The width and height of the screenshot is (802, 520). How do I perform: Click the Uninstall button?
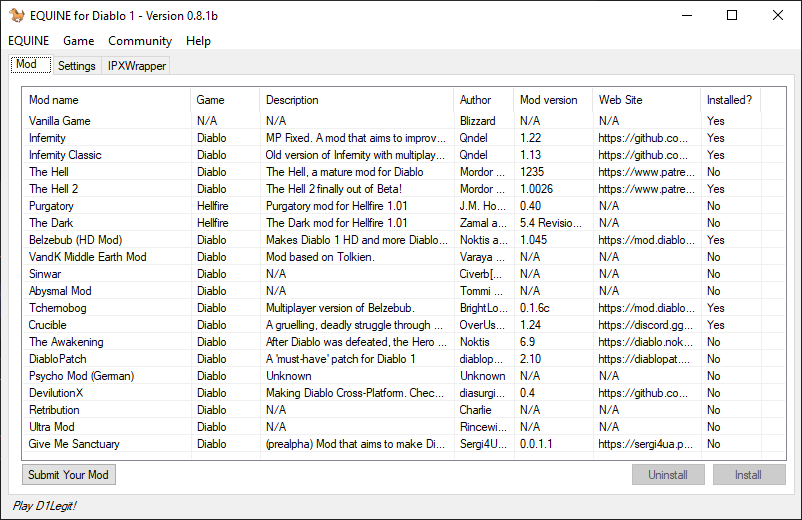tap(668, 474)
